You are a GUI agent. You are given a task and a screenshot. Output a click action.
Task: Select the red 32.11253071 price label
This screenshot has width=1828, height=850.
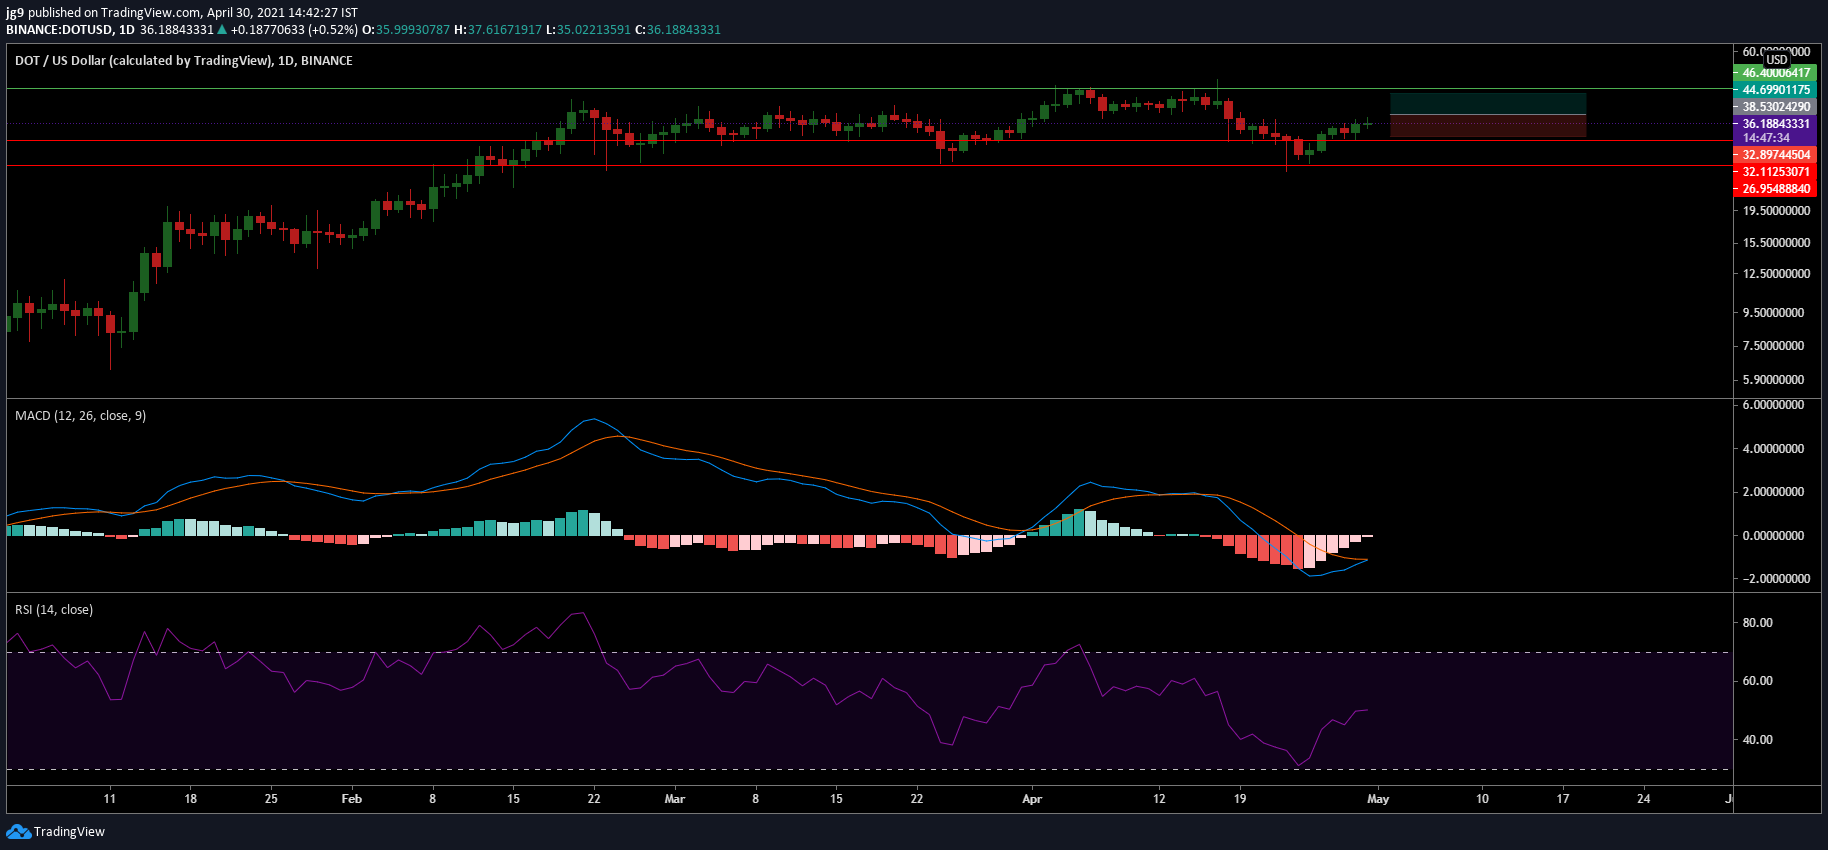pos(1775,172)
